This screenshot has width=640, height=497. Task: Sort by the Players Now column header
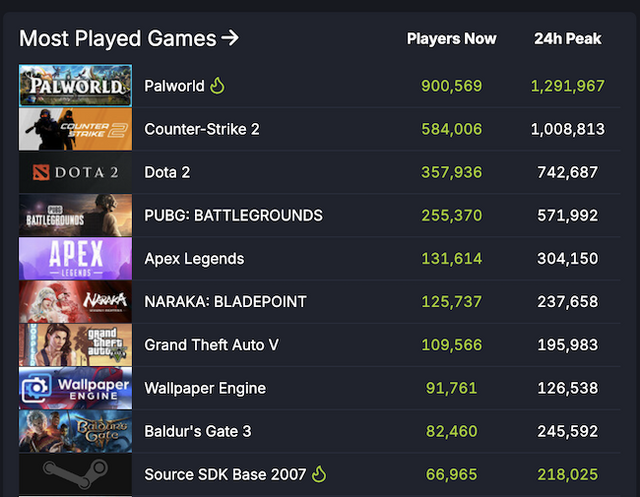tap(451, 39)
